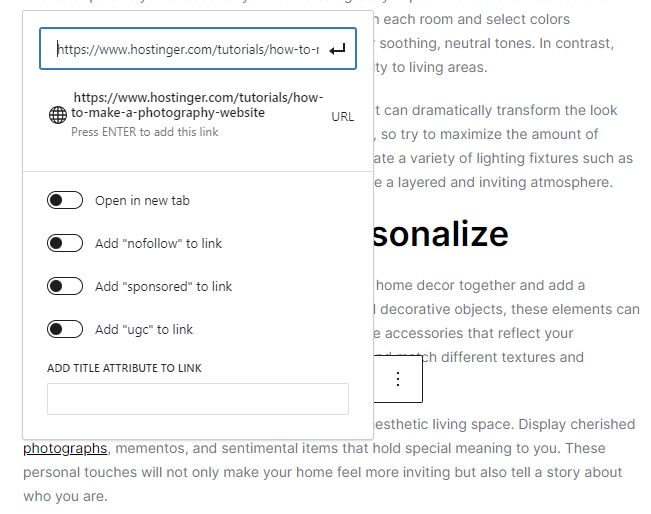Click the "Open in new tab" label
The image size is (651, 514).
tap(142, 201)
